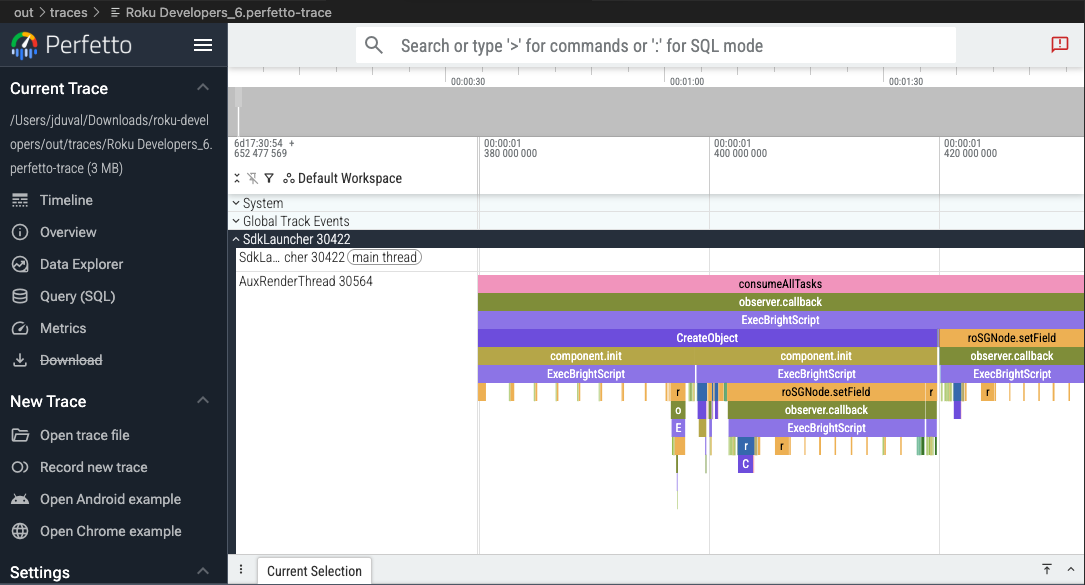Click the red feedback alert icon
The height and width of the screenshot is (585, 1085).
[1059, 45]
